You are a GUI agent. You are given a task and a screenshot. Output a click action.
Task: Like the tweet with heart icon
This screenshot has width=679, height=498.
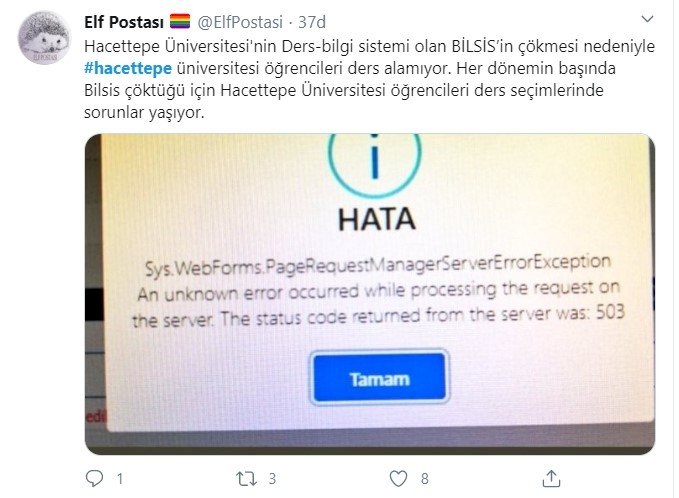tap(398, 479)
